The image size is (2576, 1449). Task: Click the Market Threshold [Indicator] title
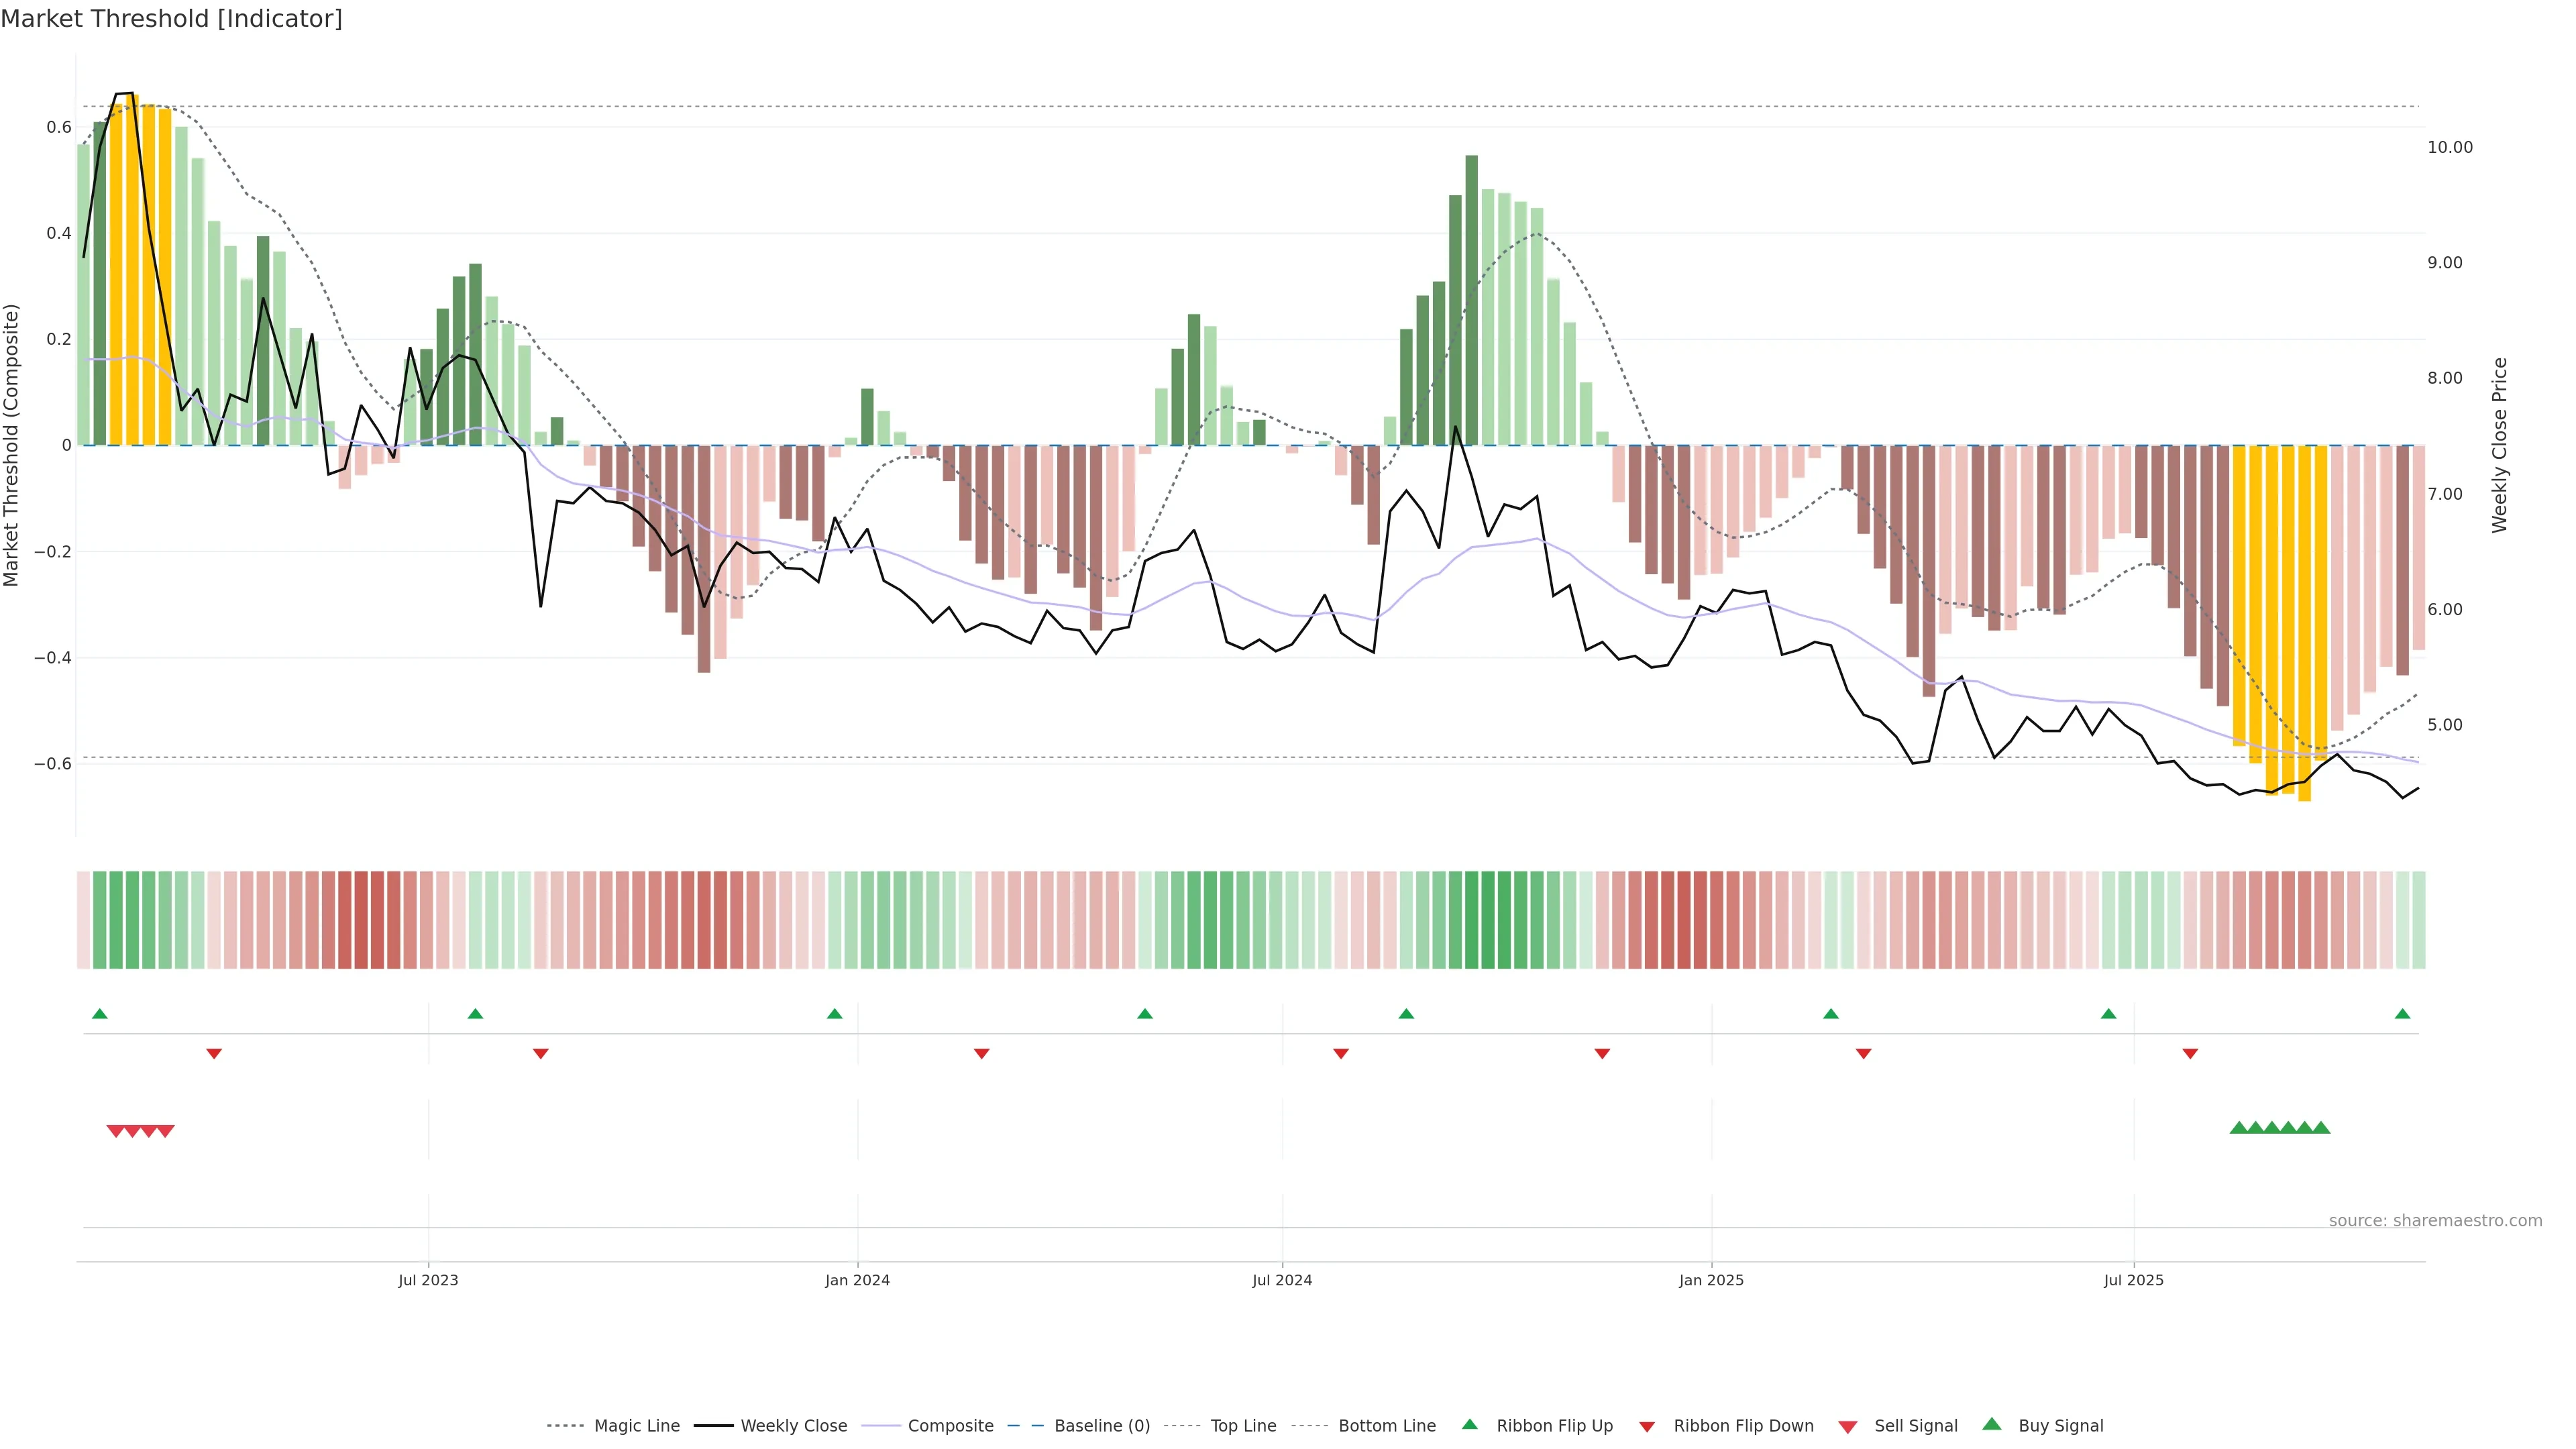(x=171, y=19)
